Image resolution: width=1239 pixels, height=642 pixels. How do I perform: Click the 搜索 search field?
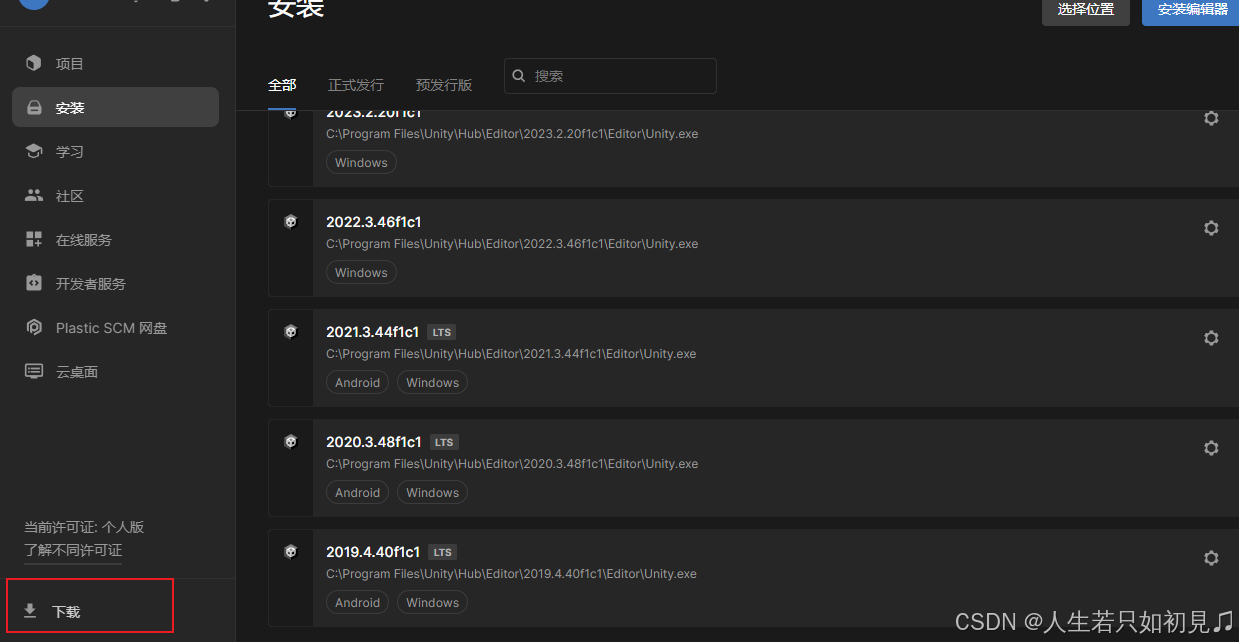click(610, 76)
